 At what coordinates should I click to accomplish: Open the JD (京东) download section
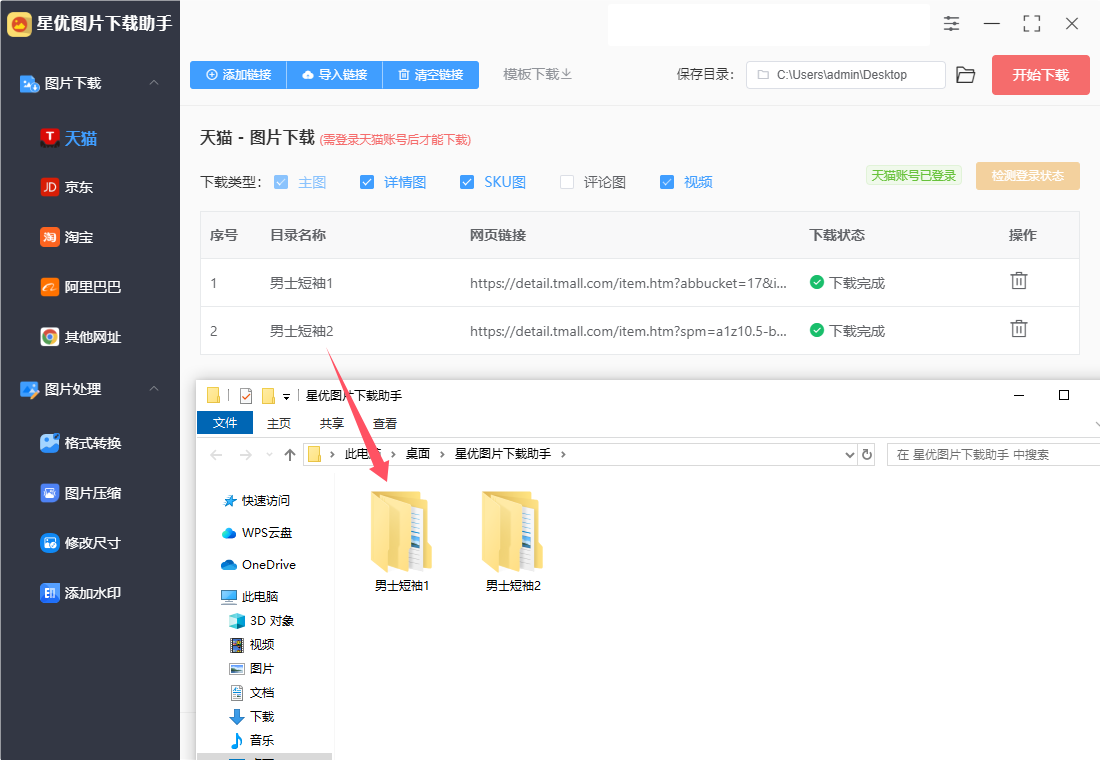pyautogui.click(x=67, y=187)
